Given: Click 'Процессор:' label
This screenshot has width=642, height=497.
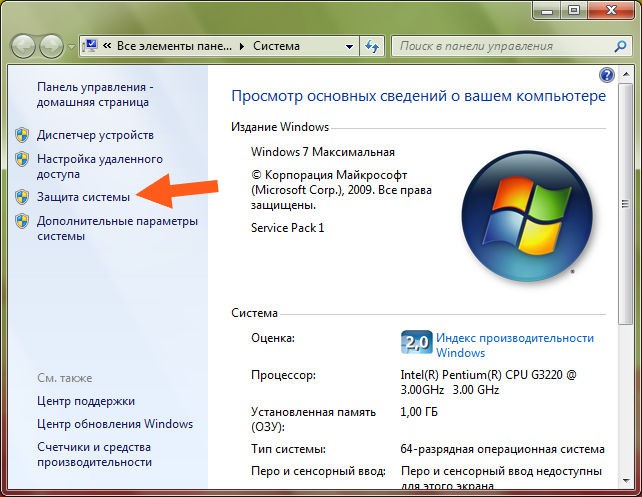Looking at the screenshot, I should (283, 375).
